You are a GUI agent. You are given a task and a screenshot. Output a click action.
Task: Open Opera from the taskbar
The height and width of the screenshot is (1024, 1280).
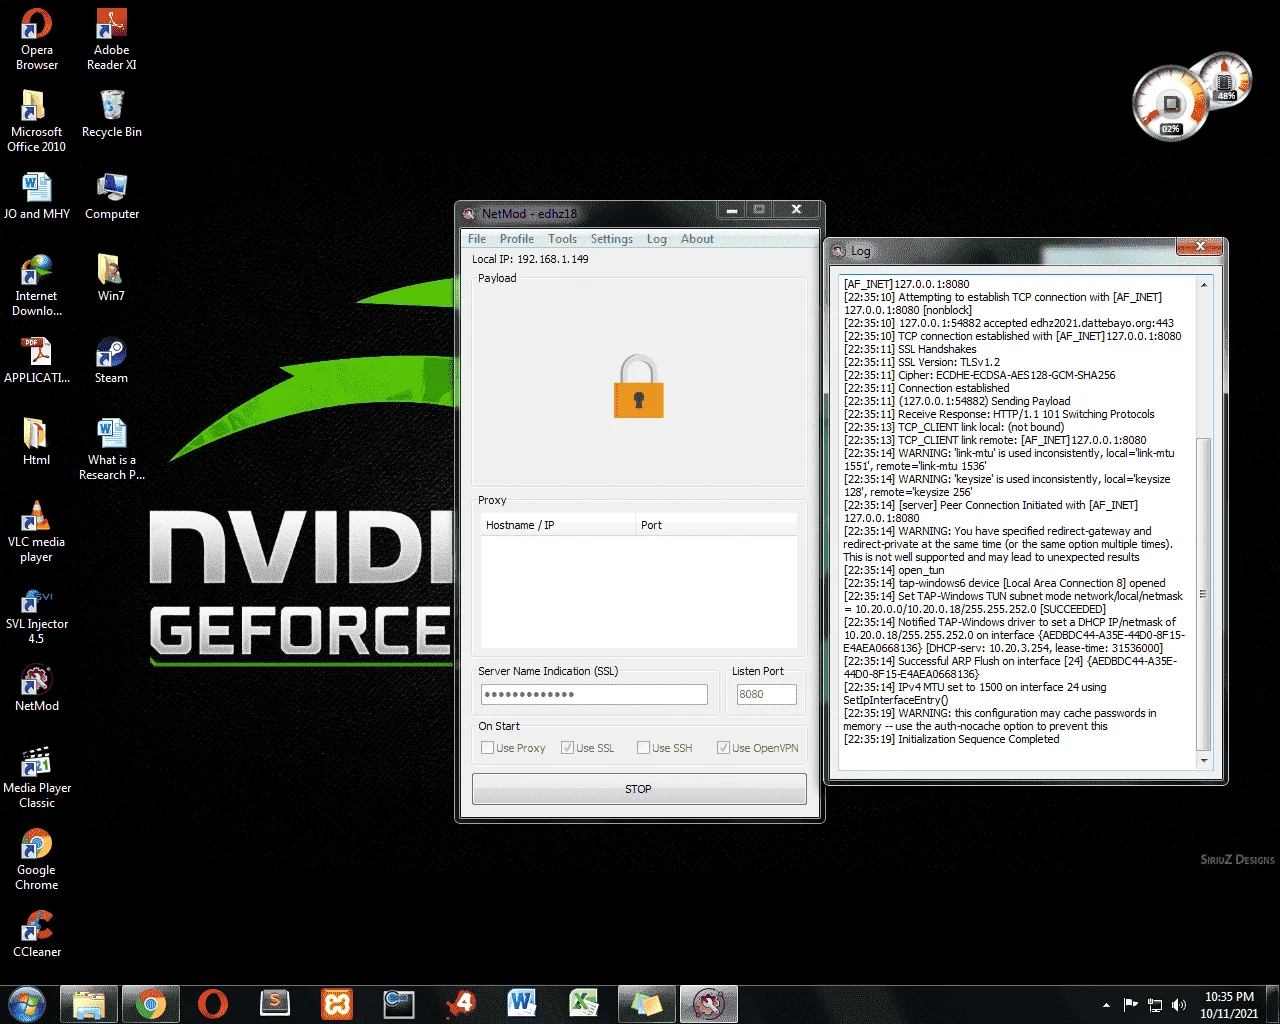[213, 1003]
